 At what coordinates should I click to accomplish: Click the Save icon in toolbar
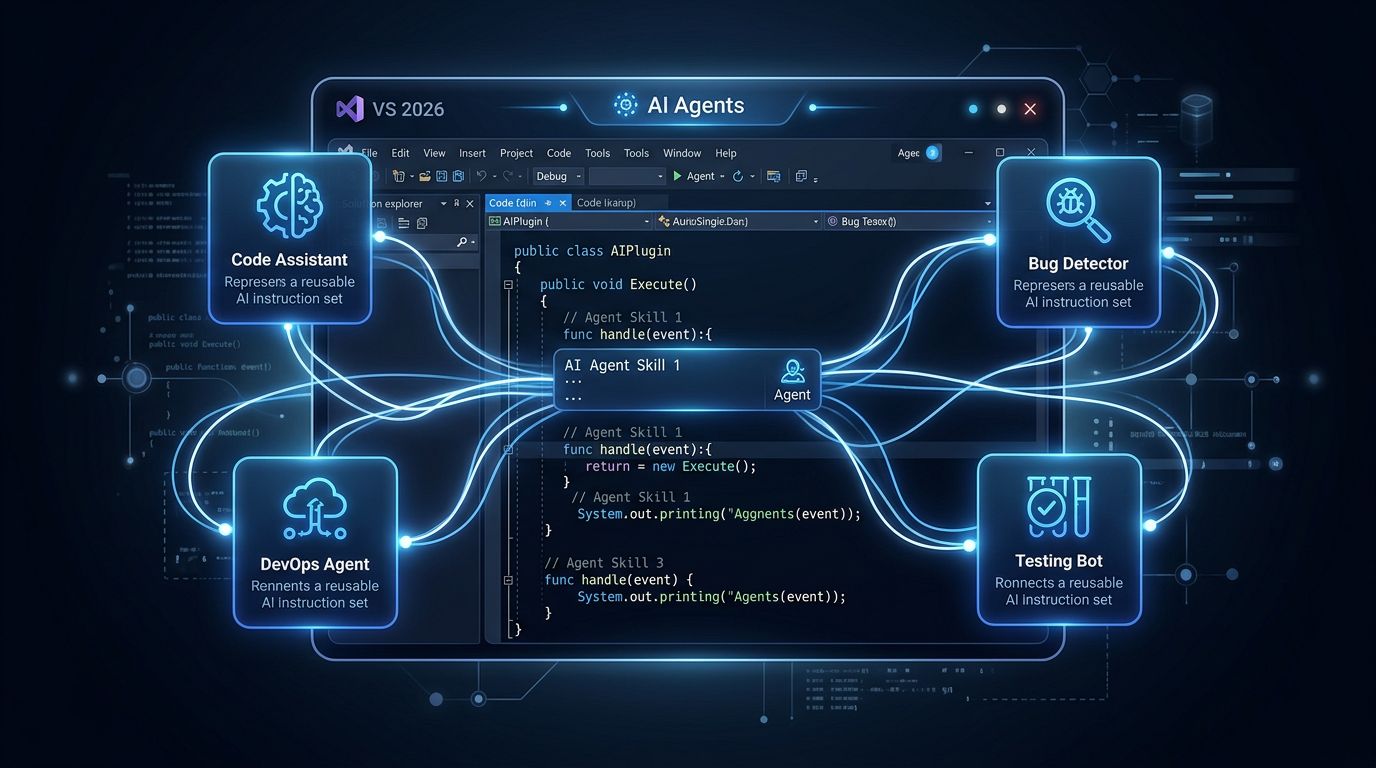pos(441,176)
